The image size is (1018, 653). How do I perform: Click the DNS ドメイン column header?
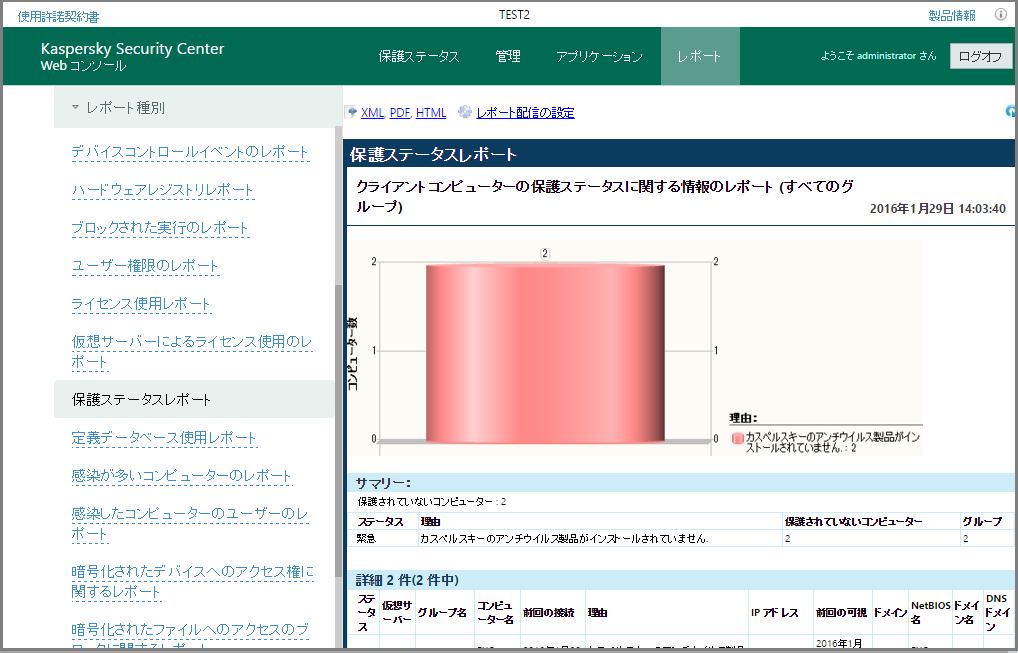997,612
